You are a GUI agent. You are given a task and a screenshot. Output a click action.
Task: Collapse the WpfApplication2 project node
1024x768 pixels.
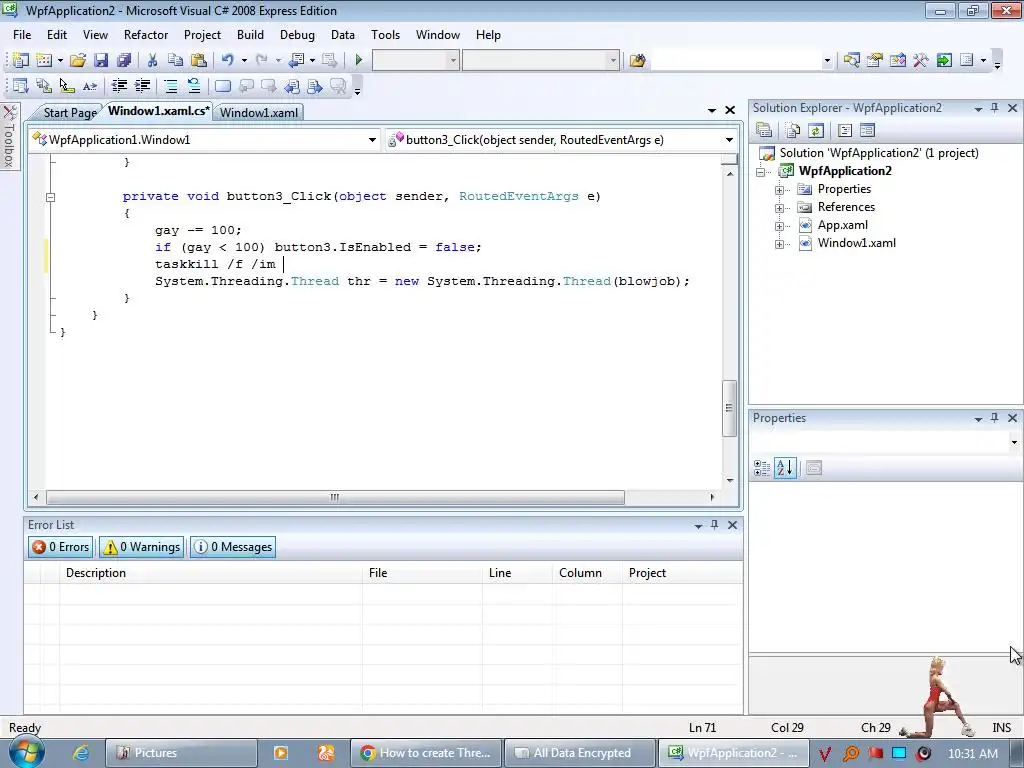point(760,172)
